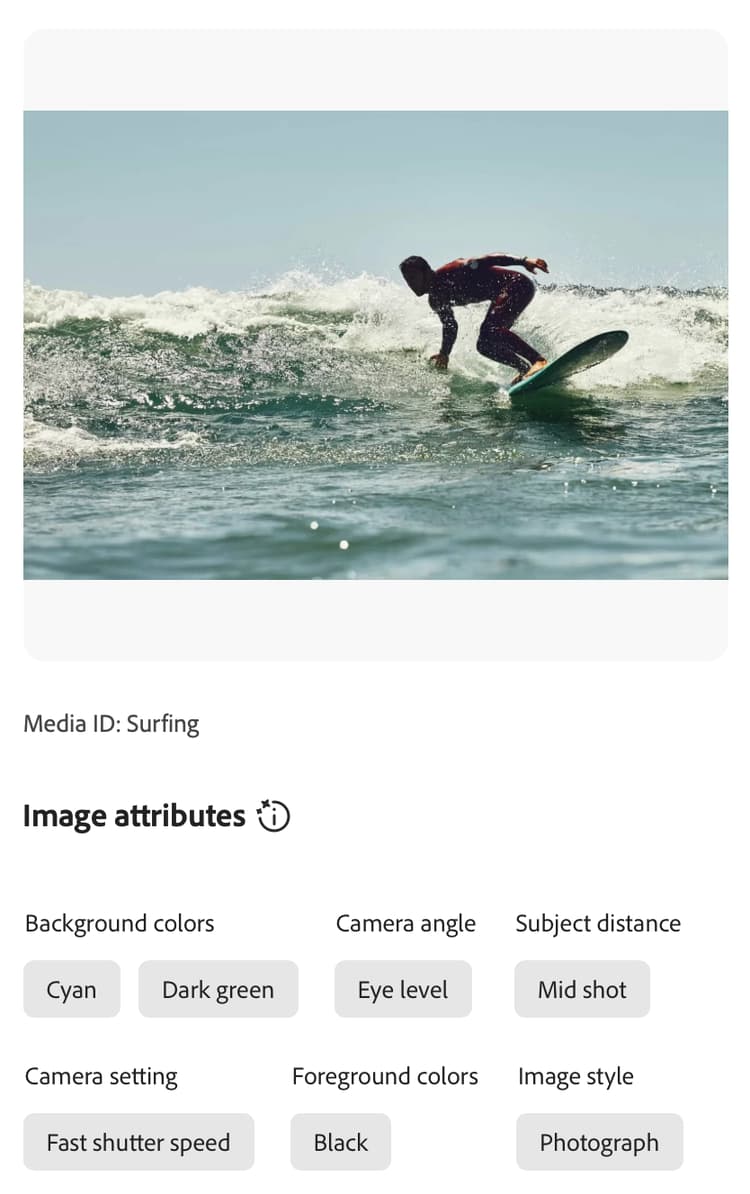Click the blank card area below the photo

coord(375,620)
